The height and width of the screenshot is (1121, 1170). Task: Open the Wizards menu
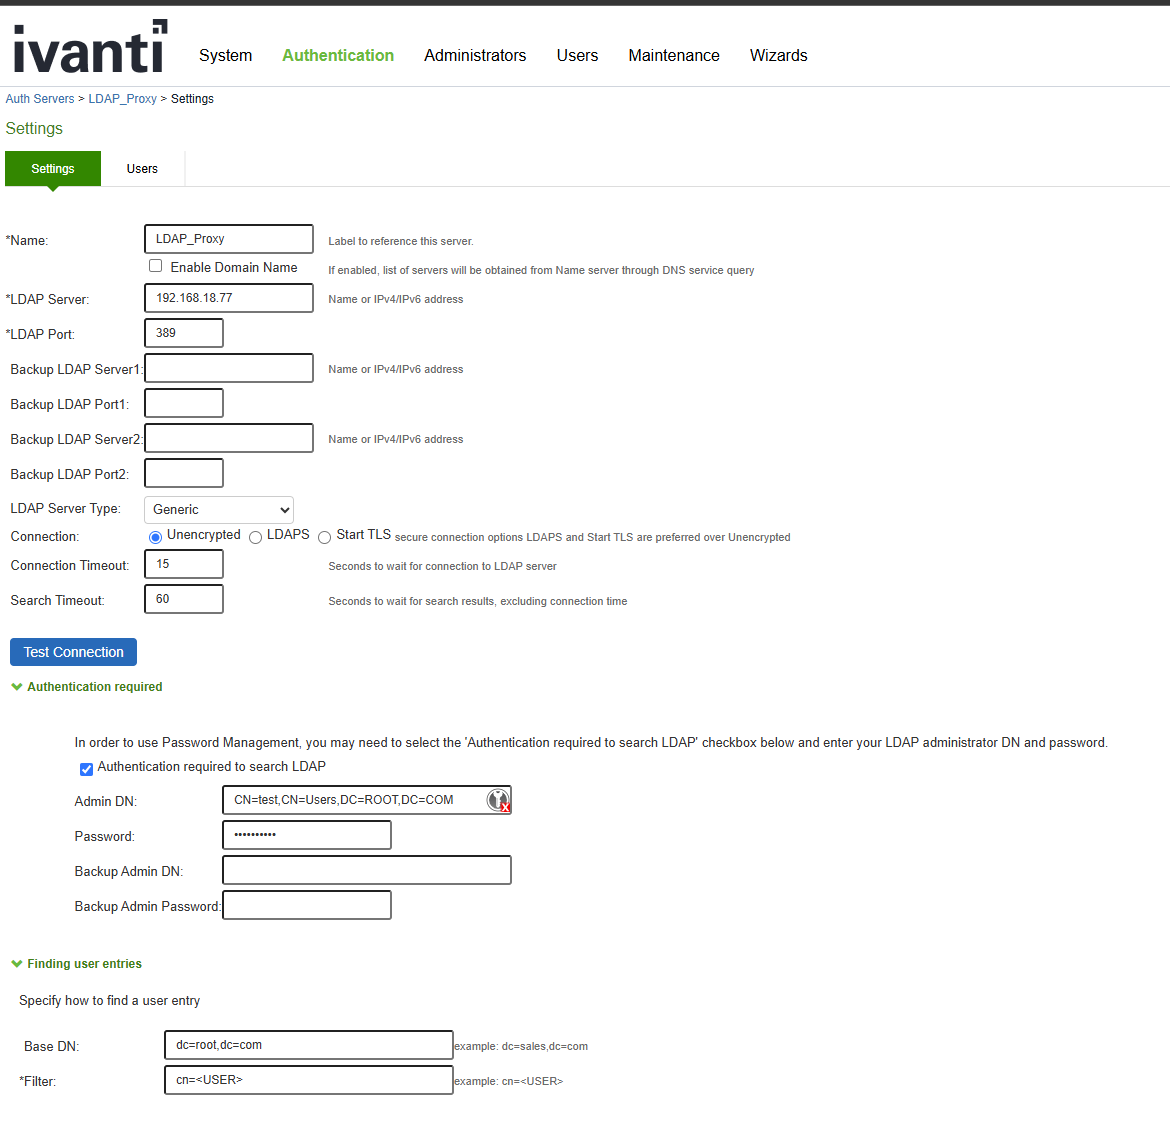tap(778, 56)
